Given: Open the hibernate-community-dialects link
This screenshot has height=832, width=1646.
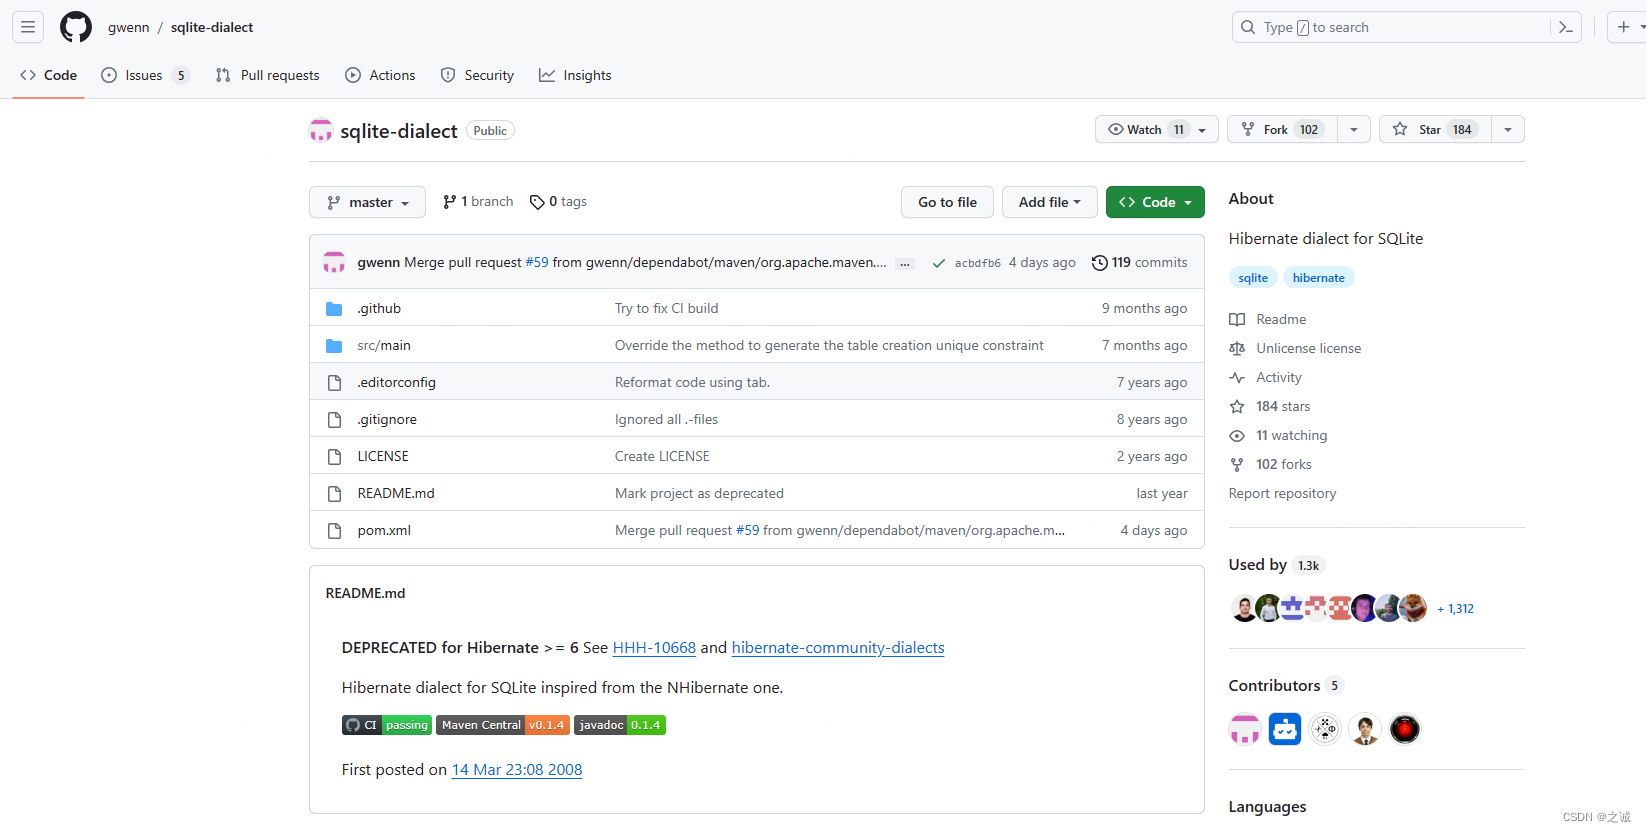Looking at the screenshot, I should pyautogui.click(x=838, y=648).
